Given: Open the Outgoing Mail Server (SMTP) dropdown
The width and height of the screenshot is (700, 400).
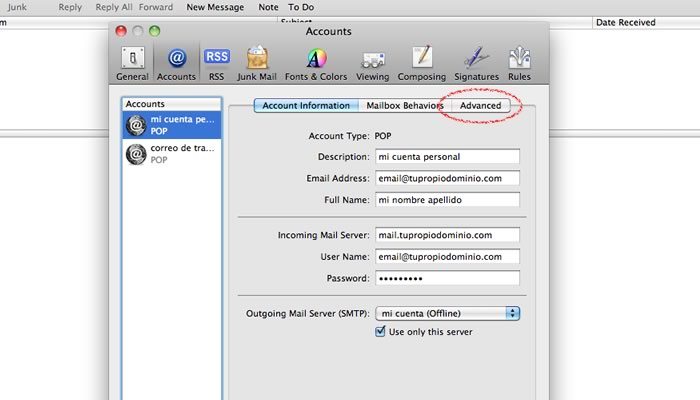Looking at the screenshot, I should click(x=447, y=313).
